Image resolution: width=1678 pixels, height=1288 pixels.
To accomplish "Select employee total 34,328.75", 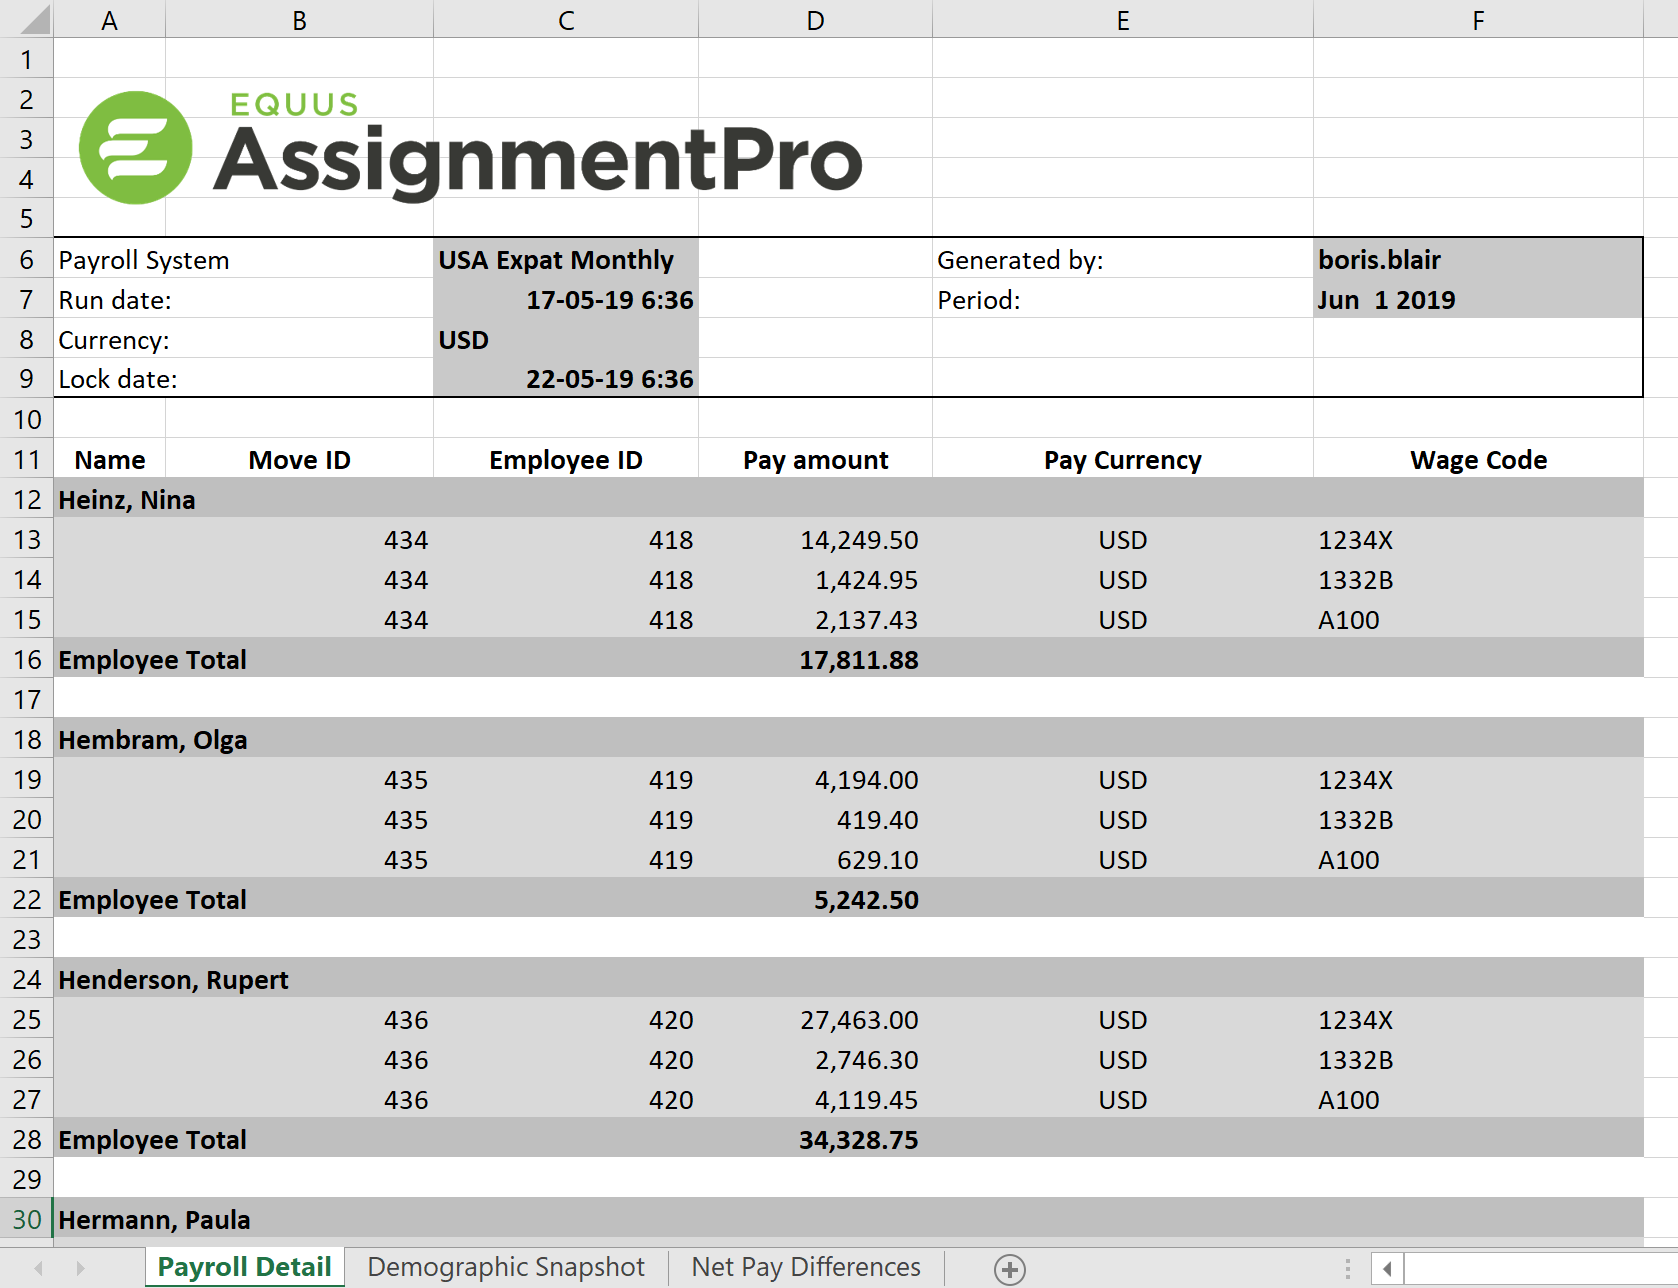I will coord(815,1139).
